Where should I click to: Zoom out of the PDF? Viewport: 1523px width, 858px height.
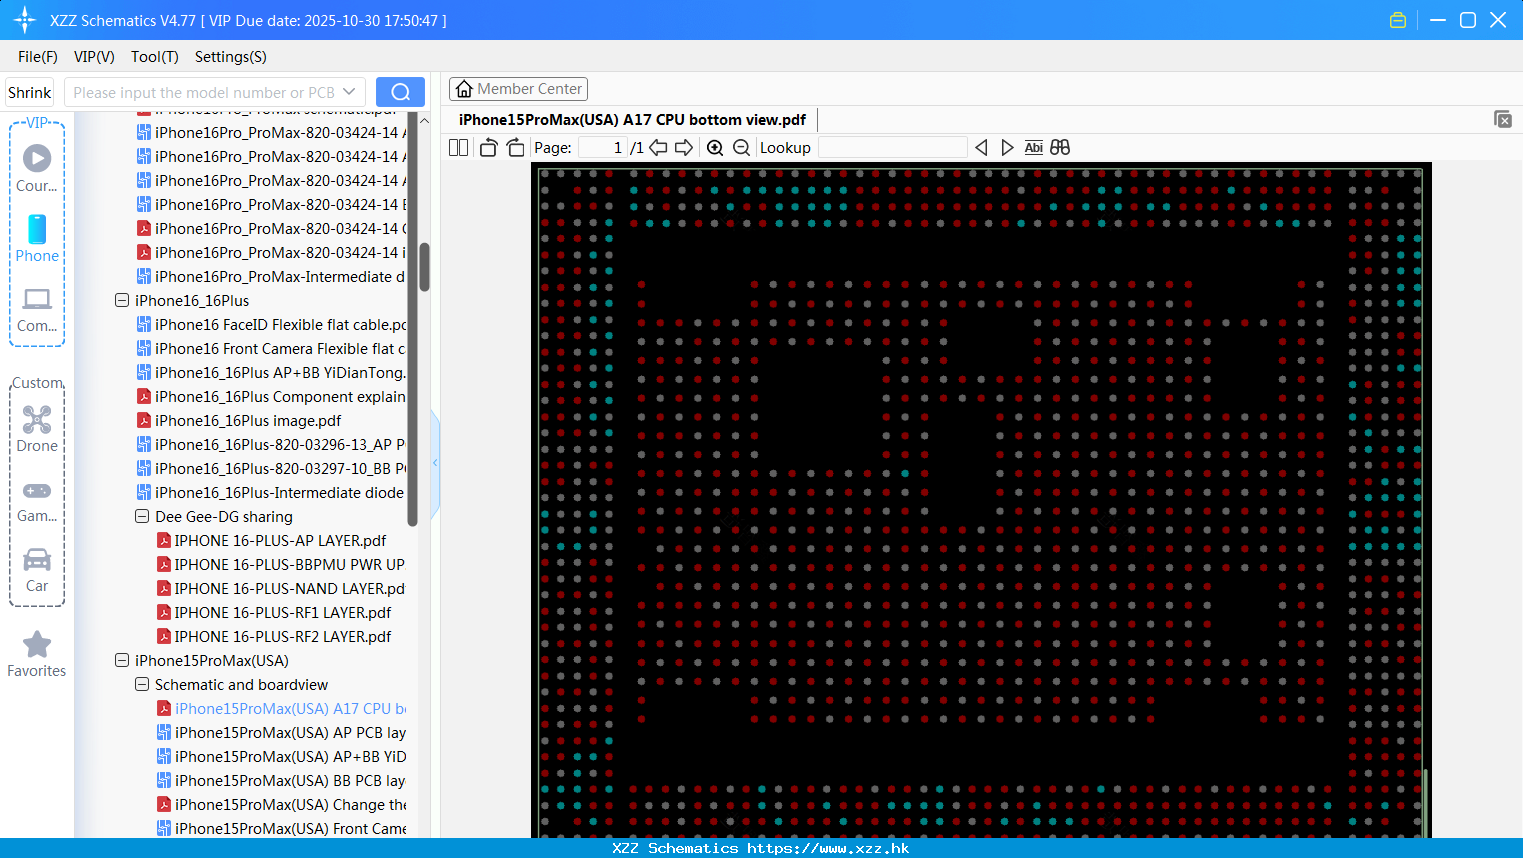pyautogui.click(x=741, y=147)
